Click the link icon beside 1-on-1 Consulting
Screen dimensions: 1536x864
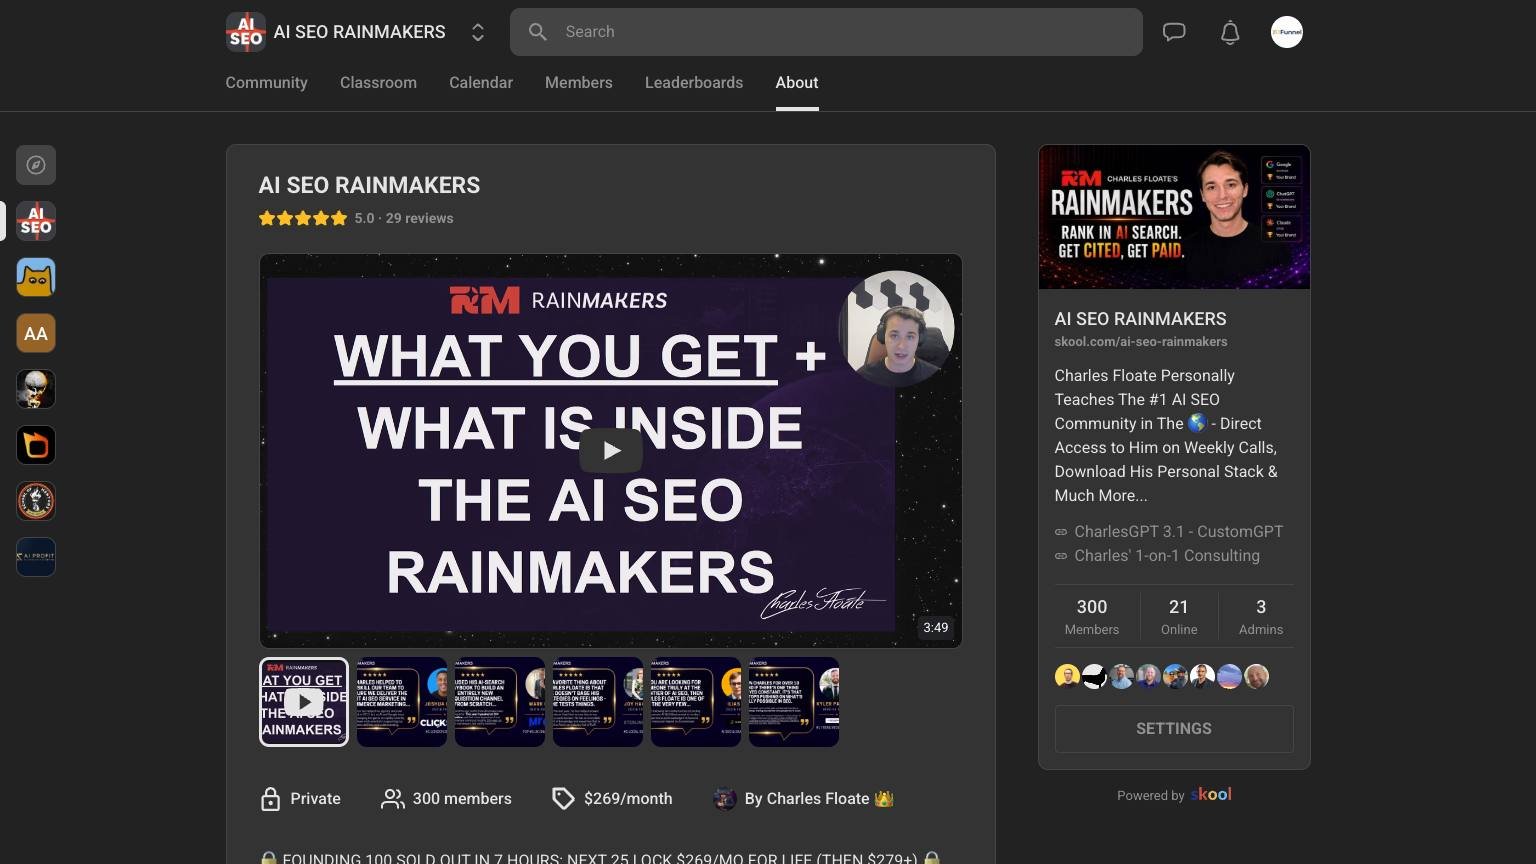point(1061,556)
